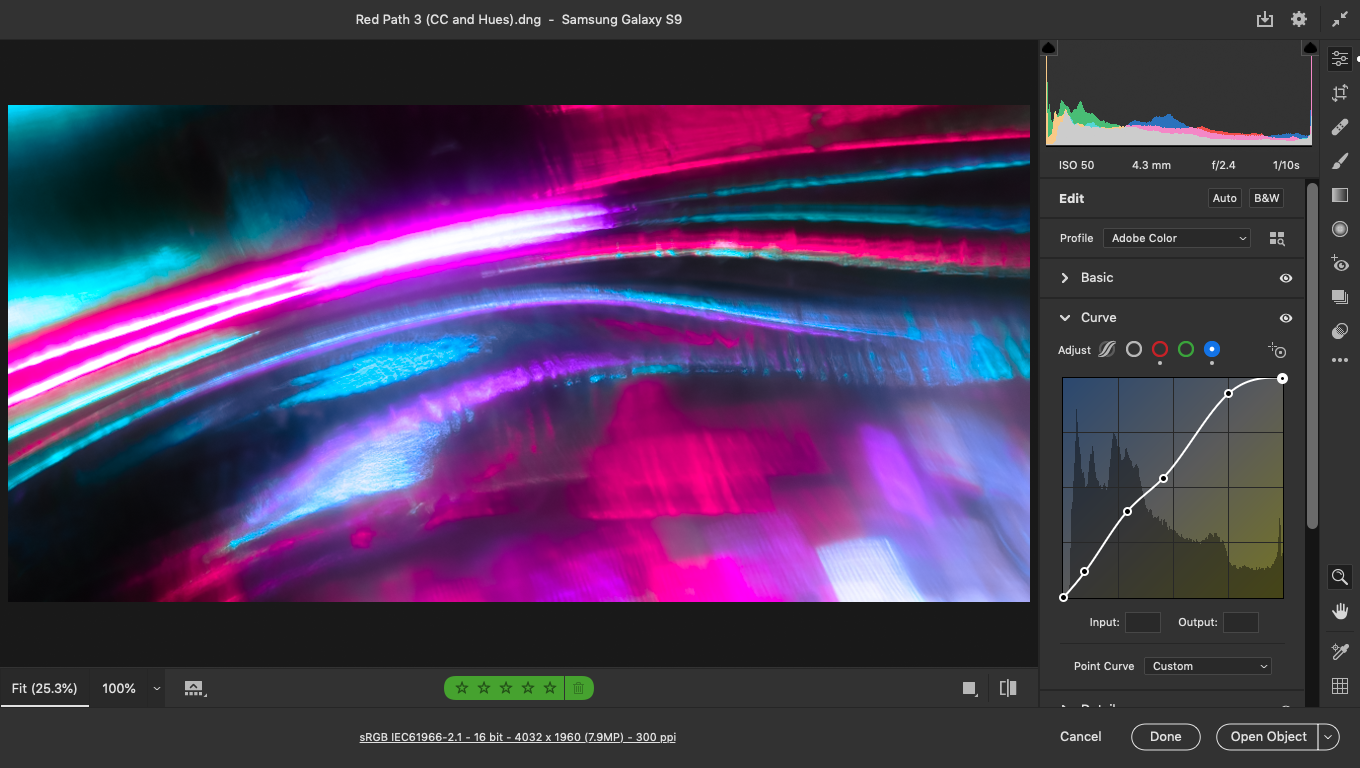Screen dimensions: 1360x768
Task: Open the Open Object options arrow
Action: click(x=1329, y=737)
